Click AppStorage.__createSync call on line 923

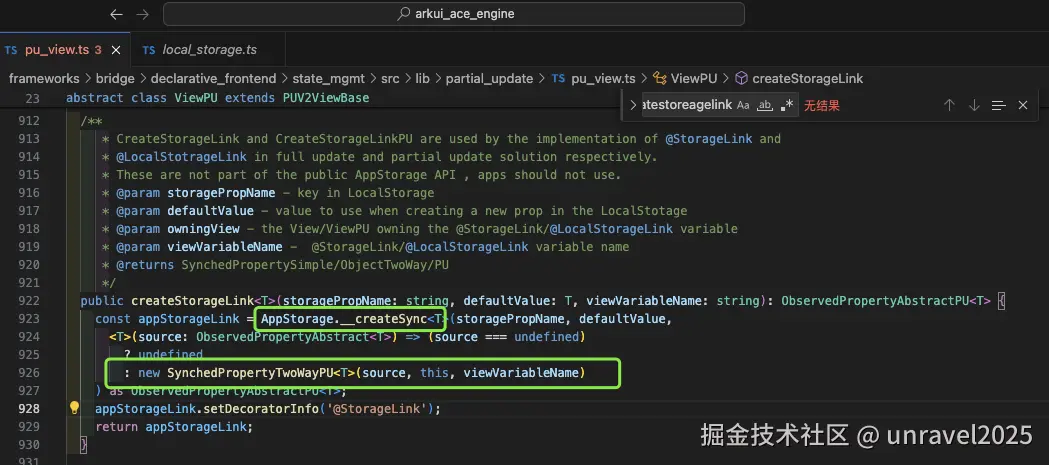coord(344,318)
